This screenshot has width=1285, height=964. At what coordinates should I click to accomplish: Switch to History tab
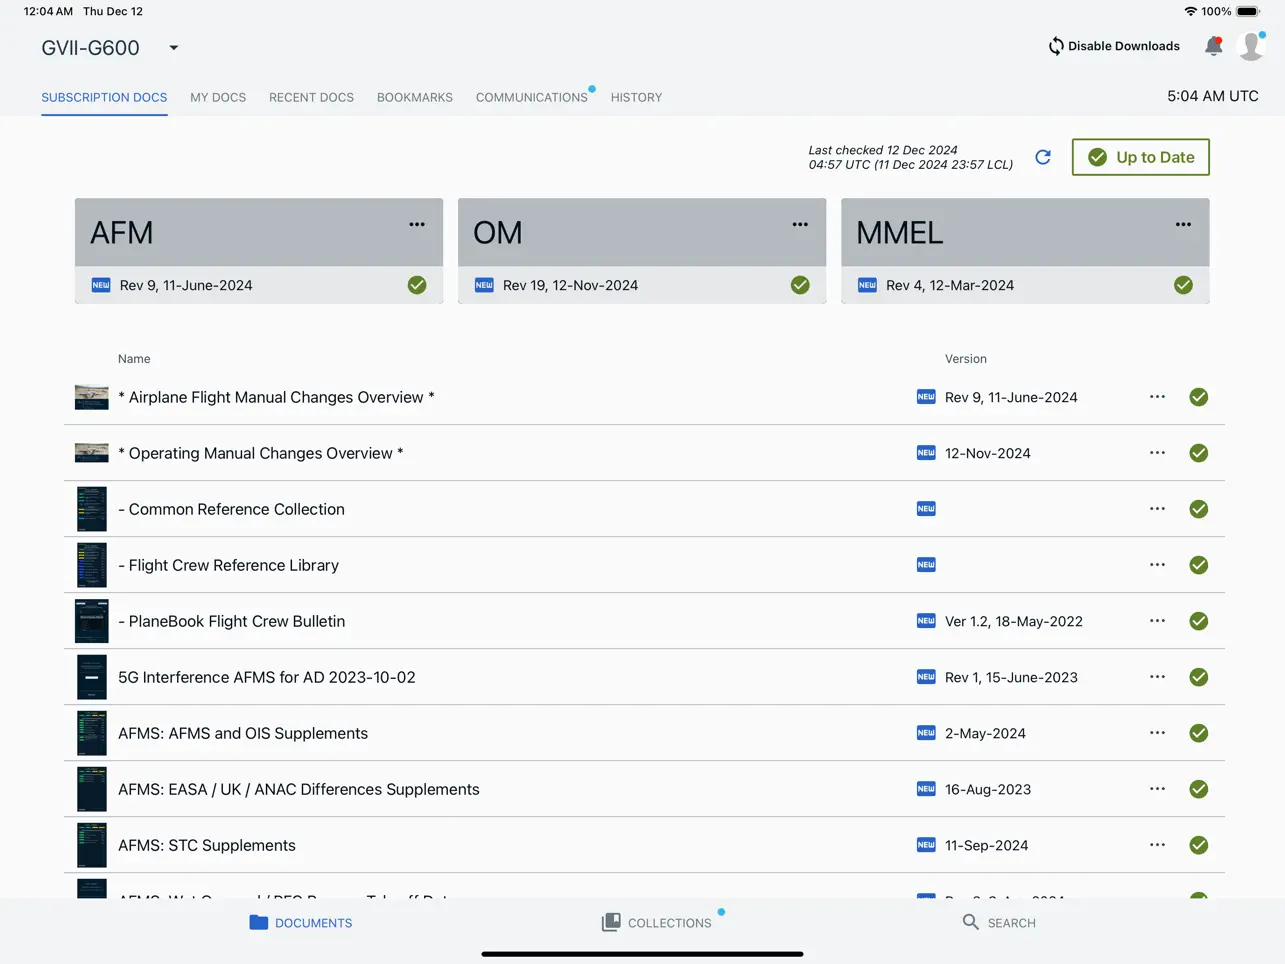coord(636,97)
